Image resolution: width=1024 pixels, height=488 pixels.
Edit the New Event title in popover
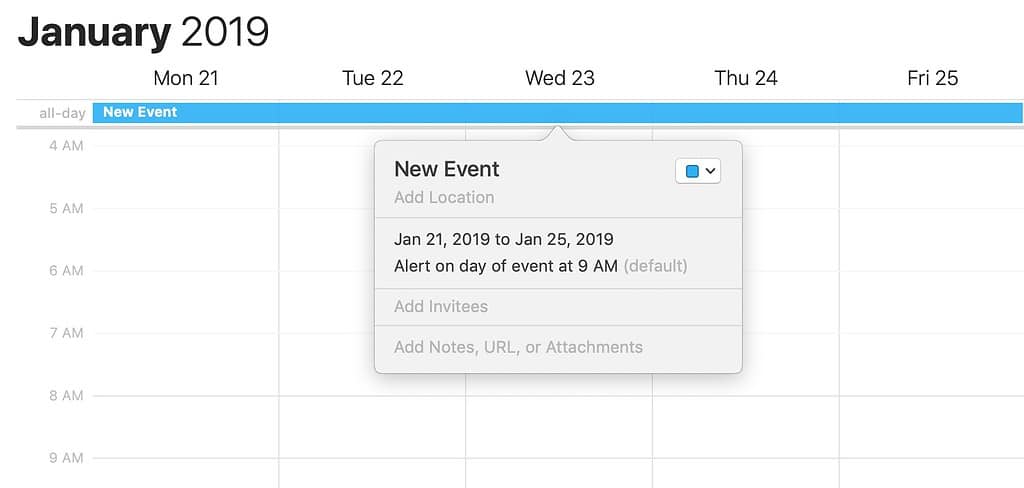click(x=447, y=169)
